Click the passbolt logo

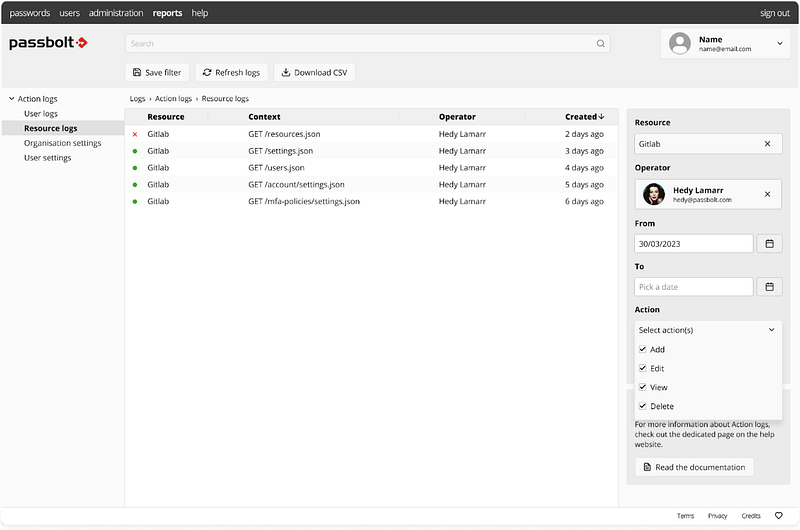pos(48,42)
